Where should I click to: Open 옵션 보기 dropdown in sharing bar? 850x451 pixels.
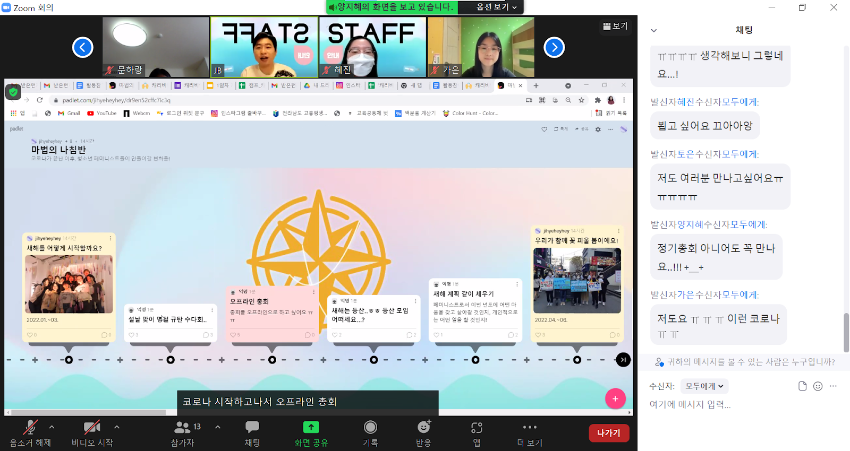[496, 7]
